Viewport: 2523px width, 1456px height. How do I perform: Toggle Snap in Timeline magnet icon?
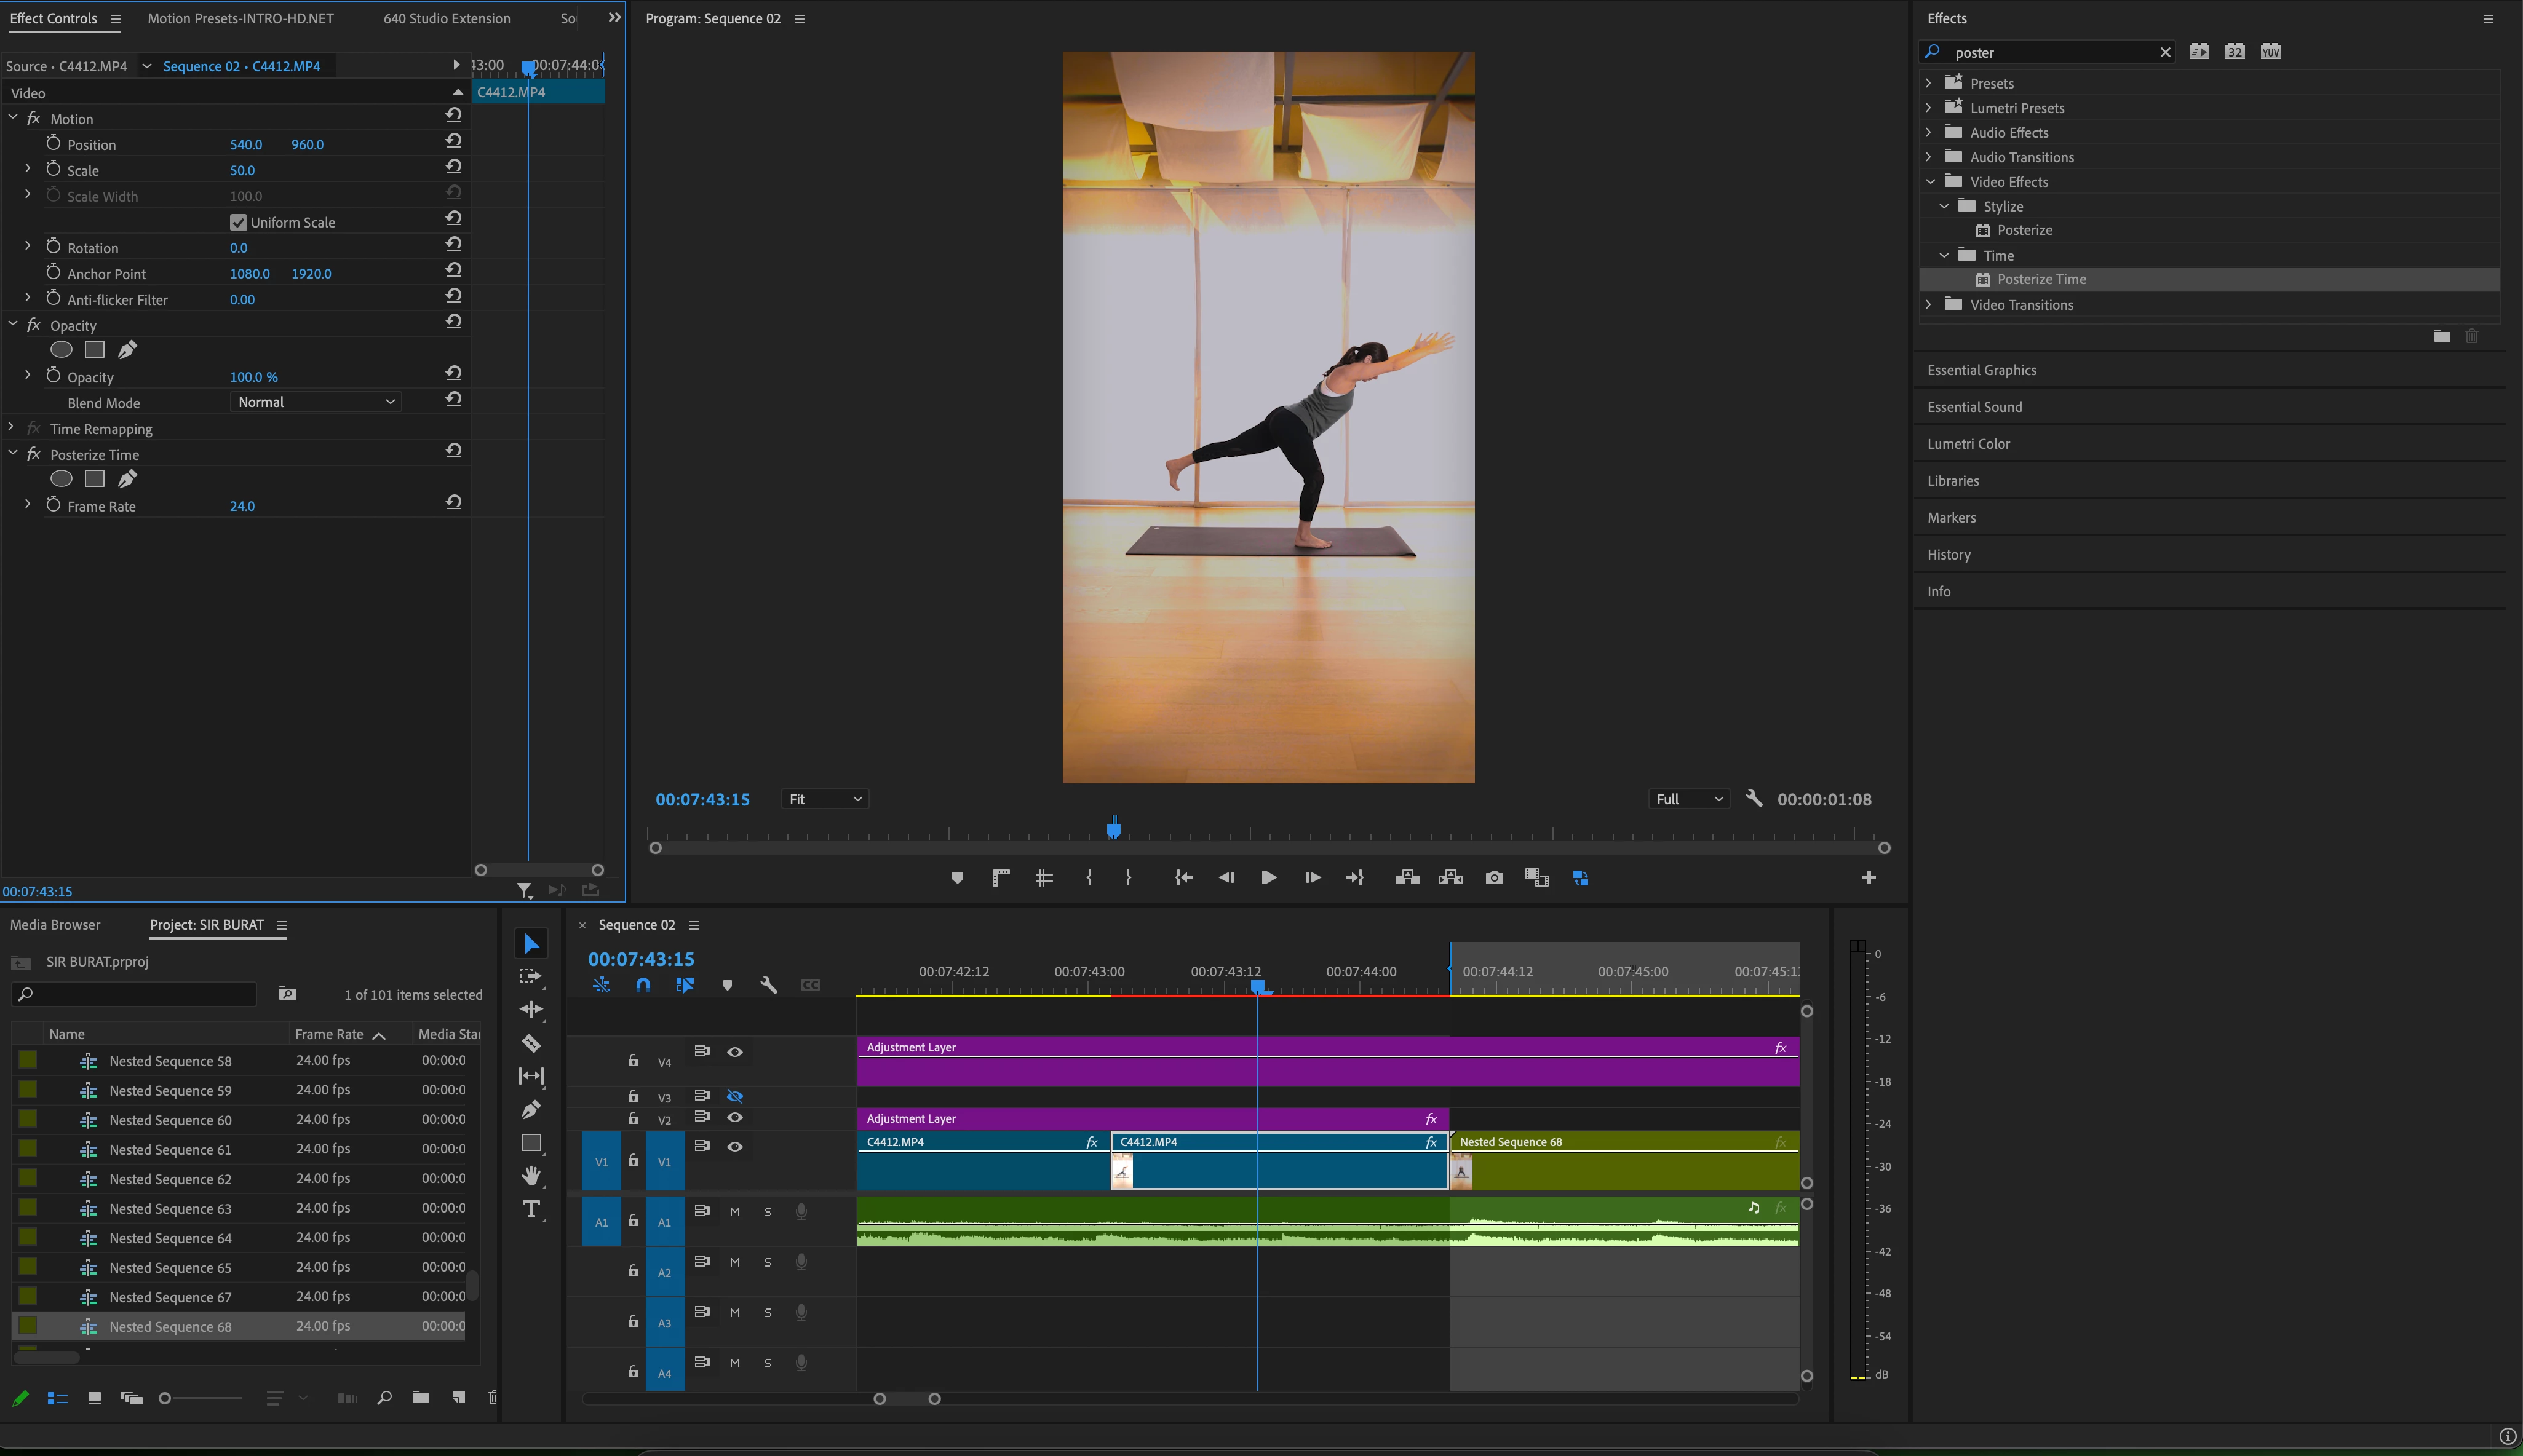pyautogui.click(x=643, y=985)
